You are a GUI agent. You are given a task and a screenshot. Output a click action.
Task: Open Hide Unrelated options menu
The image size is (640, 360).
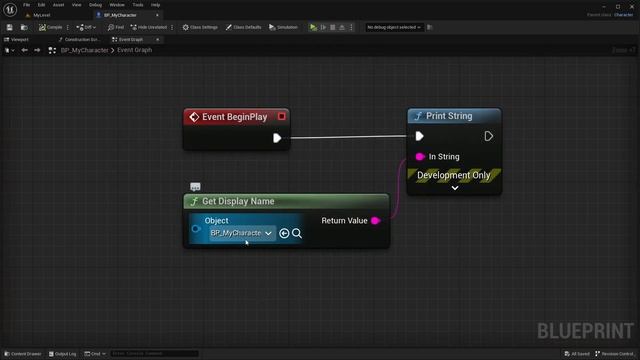[x=172, y=27]
